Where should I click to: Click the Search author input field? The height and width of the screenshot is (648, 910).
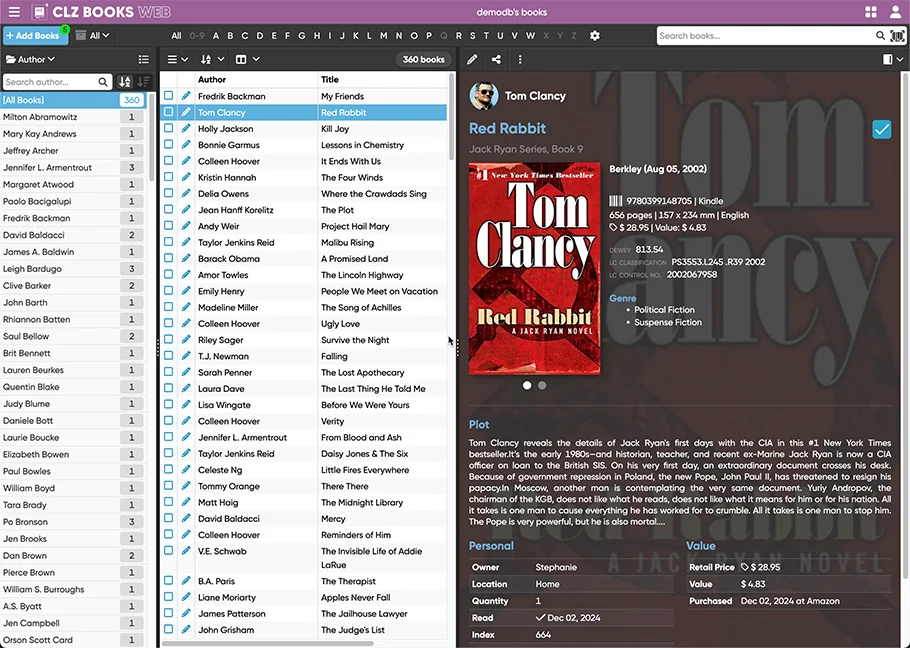coord(50,82)
